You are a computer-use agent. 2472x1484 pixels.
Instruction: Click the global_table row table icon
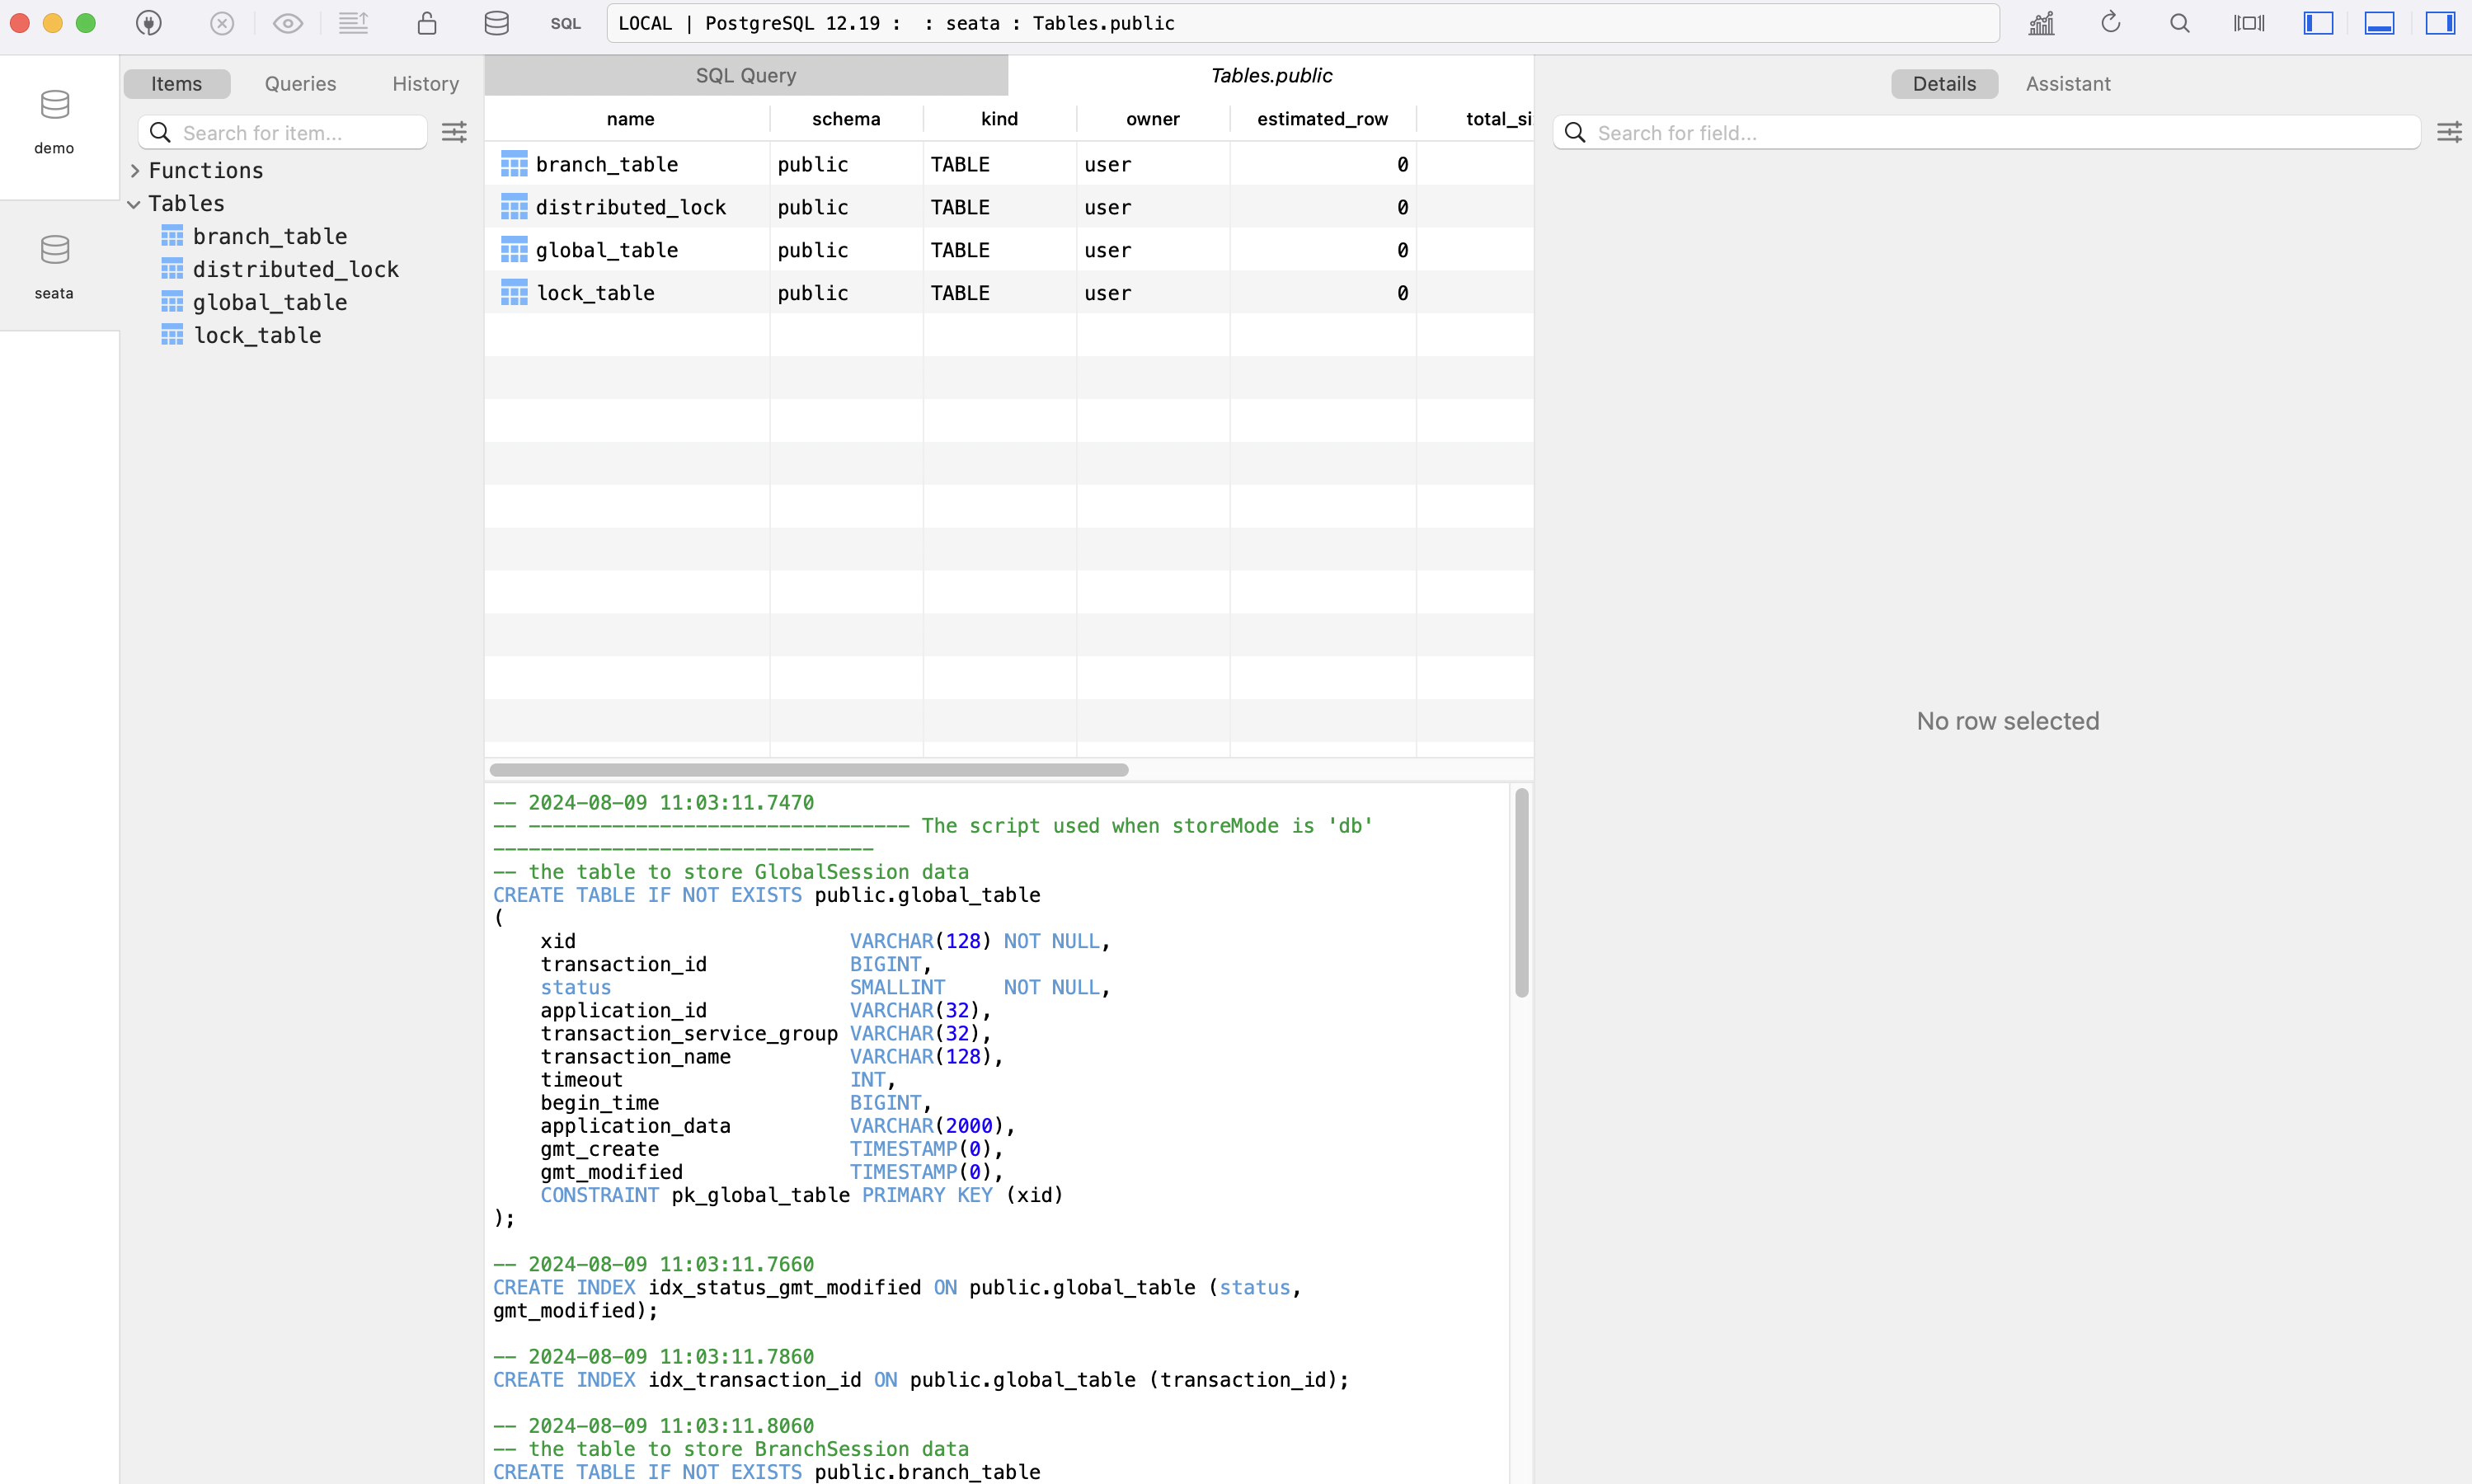coord(514,250)
